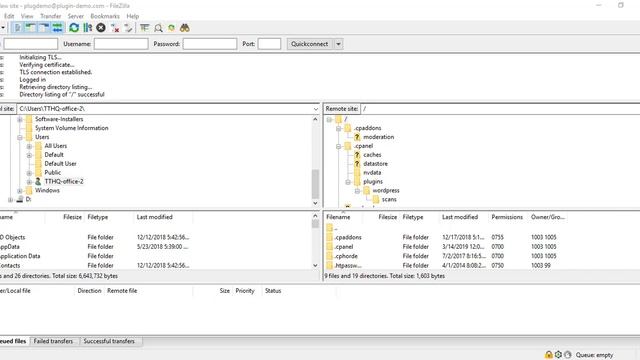Collapse the .cpaddons remote folder
This screenshot has width=640, height=360.
338,129
